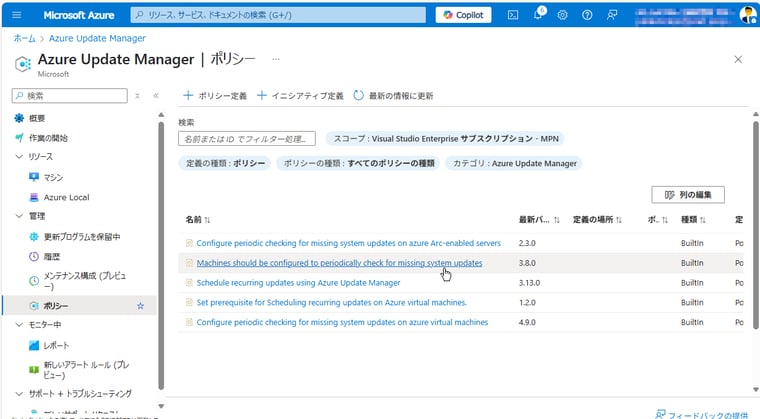Add a new イニシアティブ定義
Screen dimensions: 760x419
click(x=300, y=96)
